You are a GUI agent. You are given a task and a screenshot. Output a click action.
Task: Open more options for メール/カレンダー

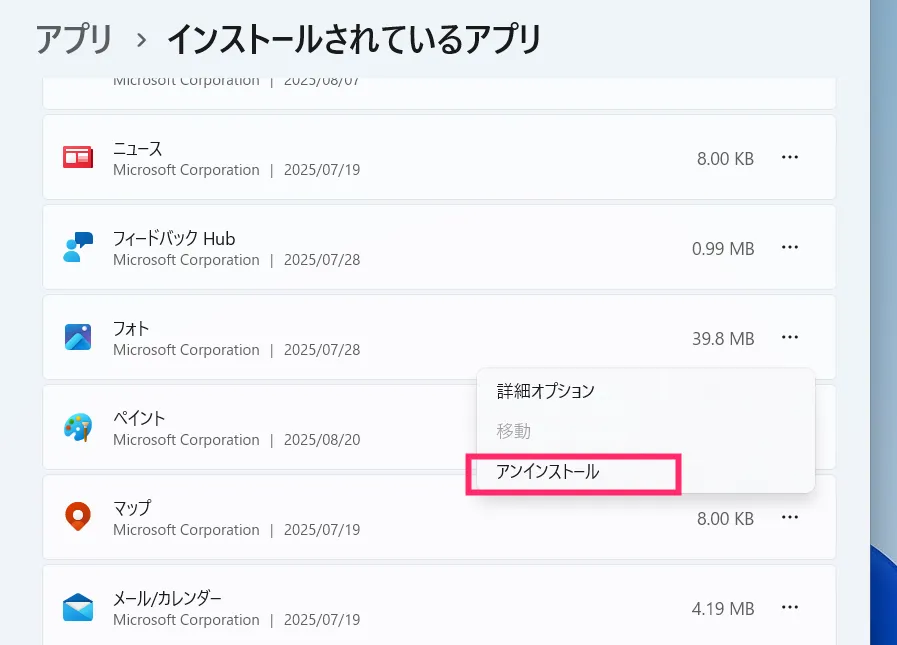click(x=790, y=607)
